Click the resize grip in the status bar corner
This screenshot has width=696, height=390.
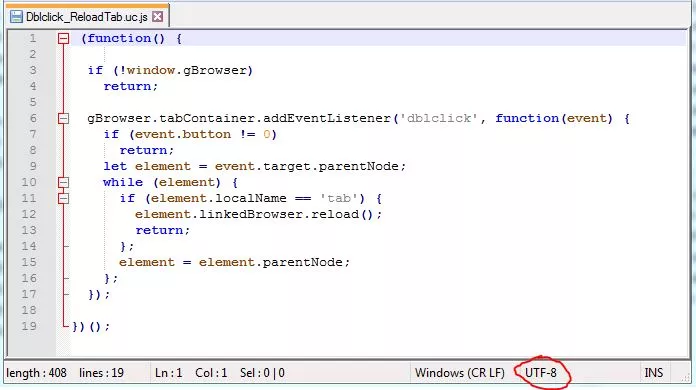click(x=685, y=376)
